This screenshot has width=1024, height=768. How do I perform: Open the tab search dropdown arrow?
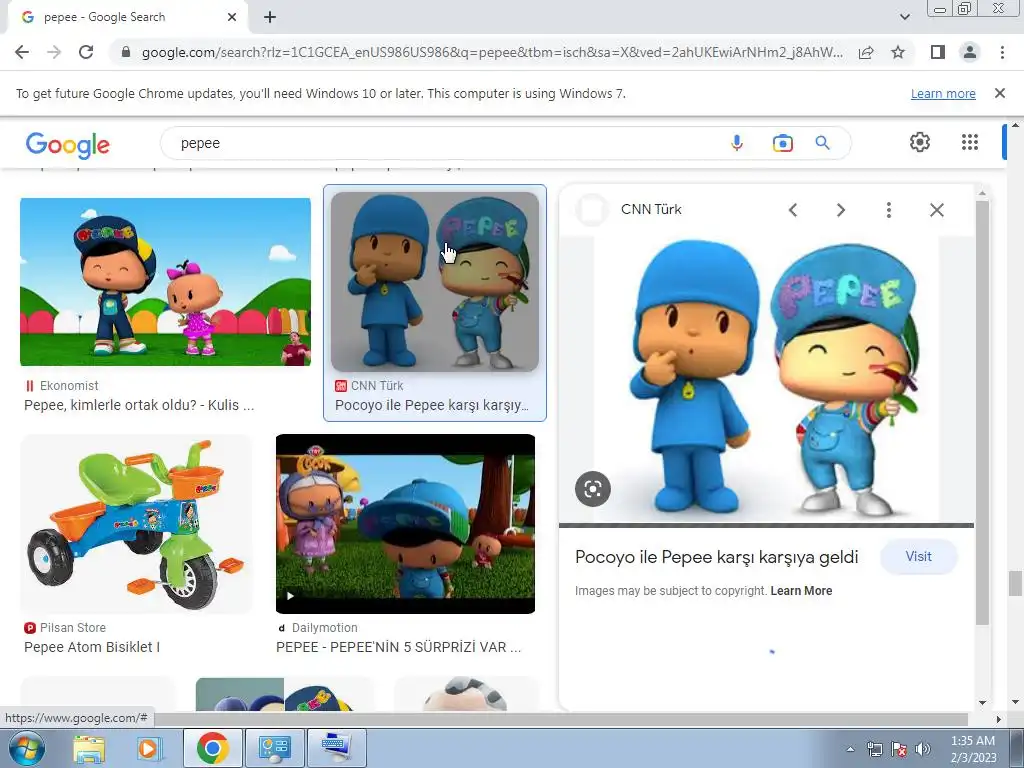[x=904, y=17]
